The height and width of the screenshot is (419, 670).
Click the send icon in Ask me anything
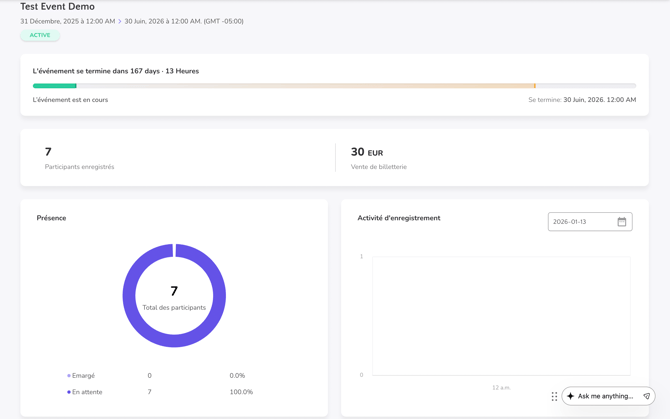point(646,396)
